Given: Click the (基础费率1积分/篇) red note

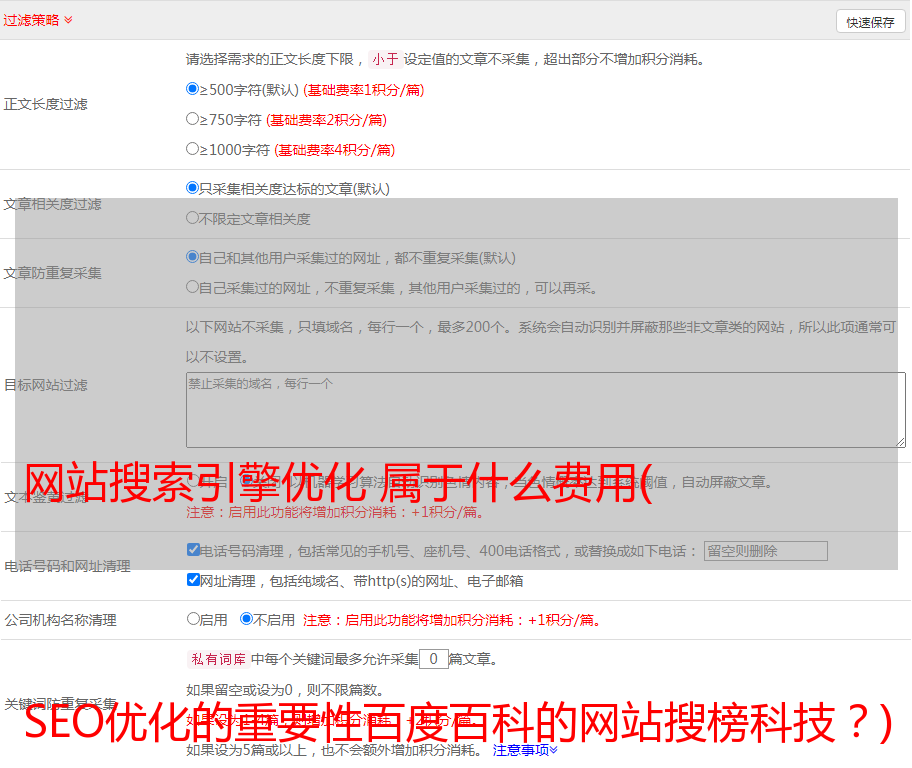Looking at the screenshot, I should (364, 90).
